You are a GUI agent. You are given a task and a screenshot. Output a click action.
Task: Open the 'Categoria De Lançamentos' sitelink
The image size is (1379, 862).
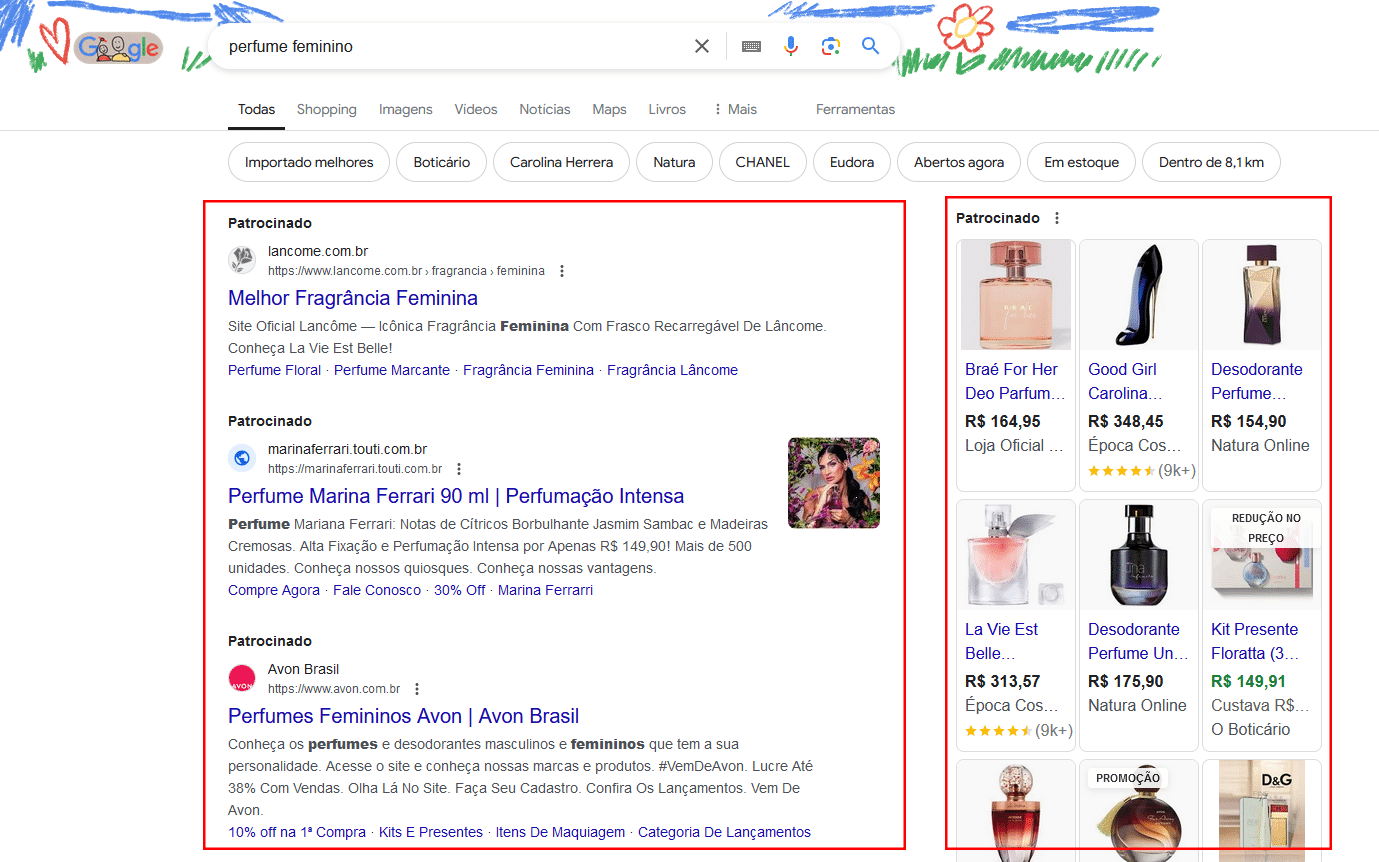(x=724, y=832)
